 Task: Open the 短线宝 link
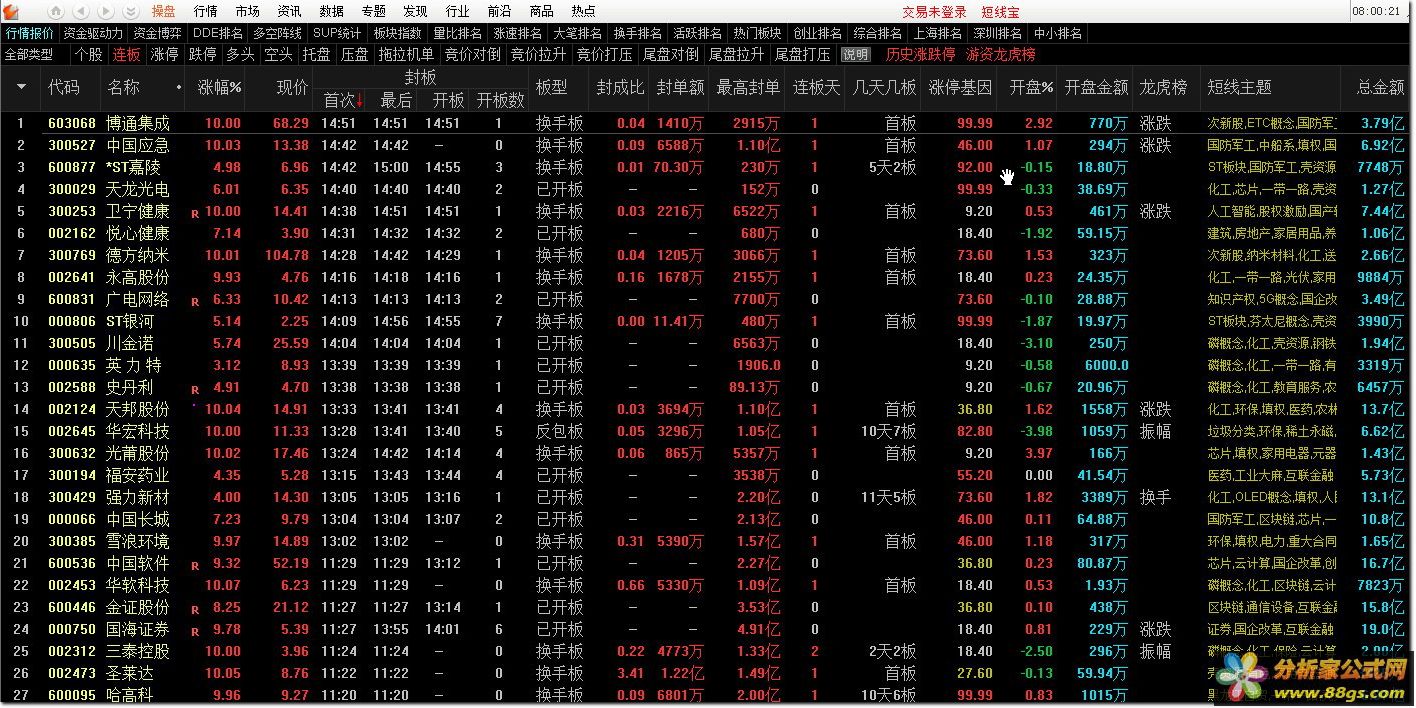point(1000,12)
